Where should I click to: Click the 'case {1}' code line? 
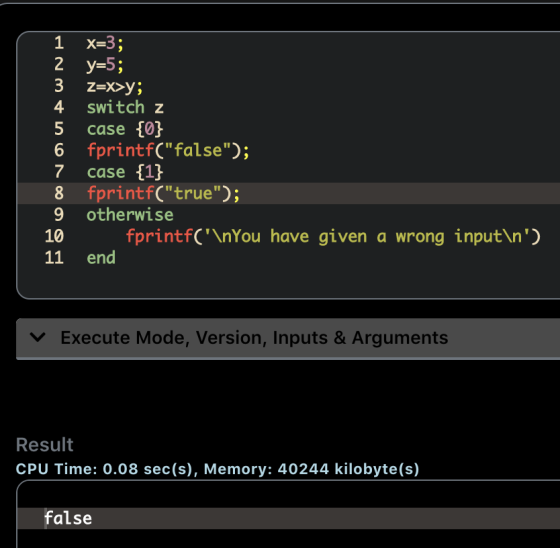(125, 172)
